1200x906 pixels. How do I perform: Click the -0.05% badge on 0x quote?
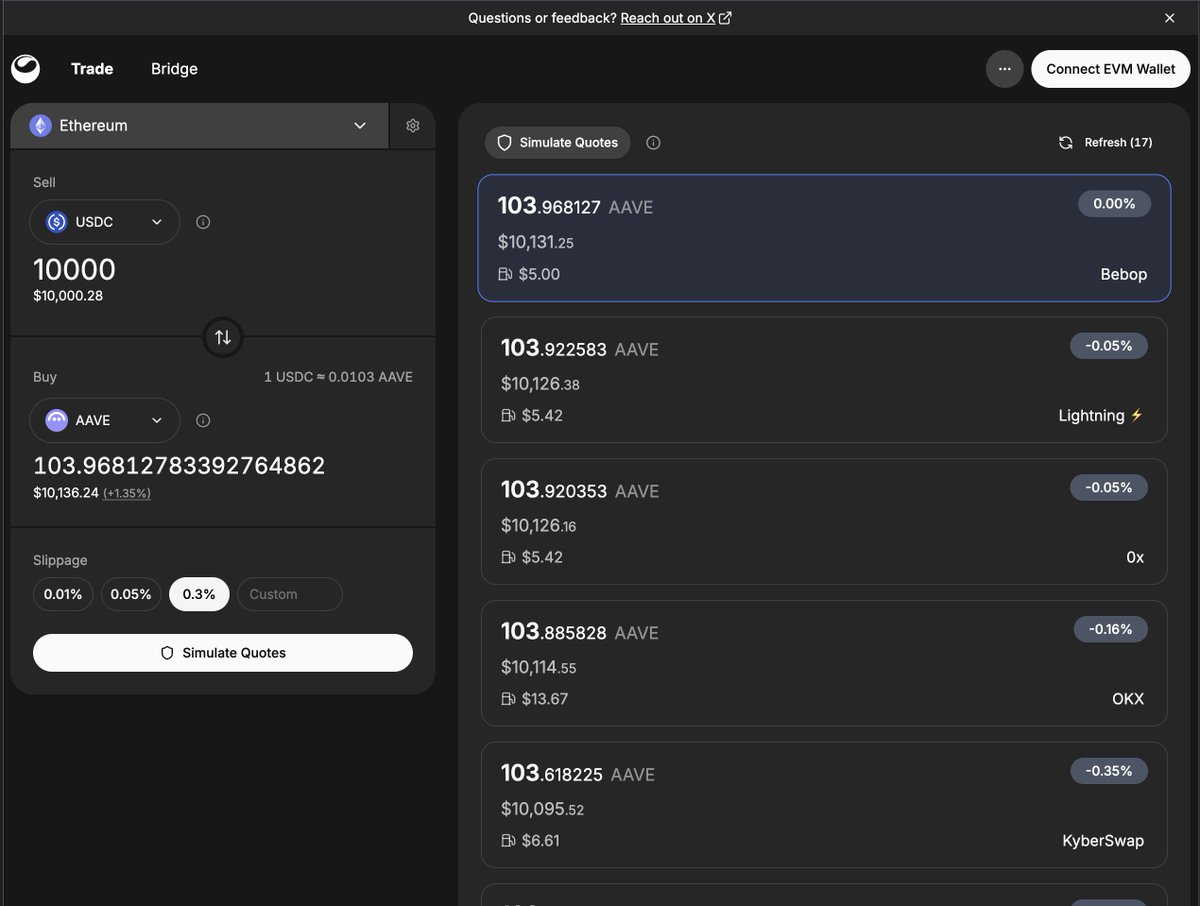[x=1109, y=488]
